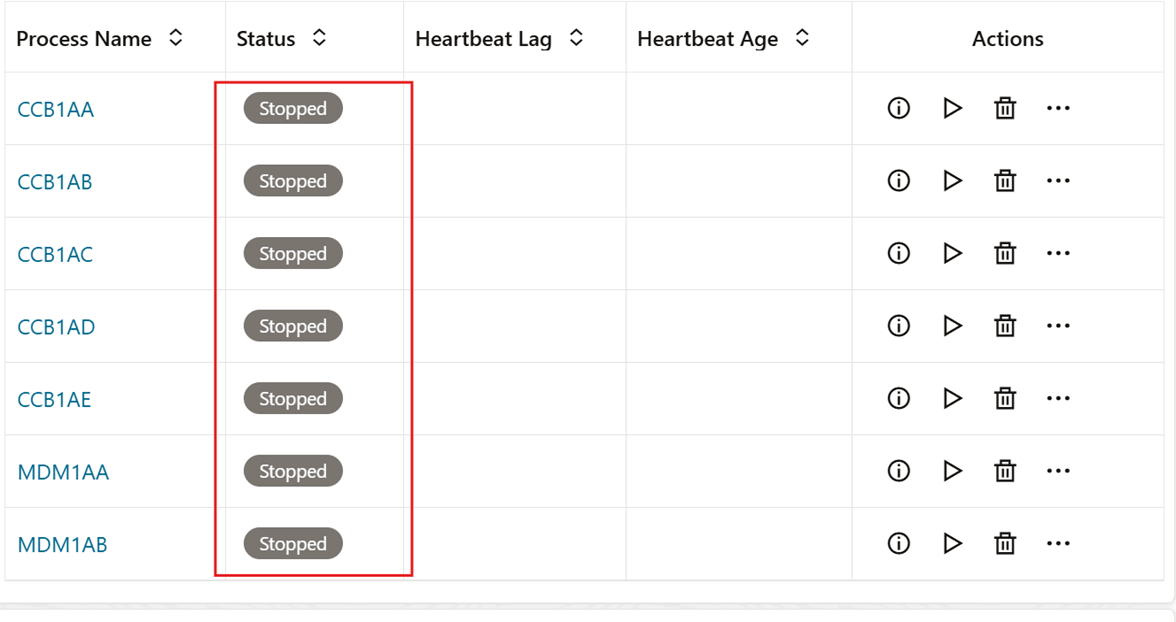1176x622 pixels.
Task: Start the CCB1AA process
Action: pyautogui.click(x=952, y=108)
